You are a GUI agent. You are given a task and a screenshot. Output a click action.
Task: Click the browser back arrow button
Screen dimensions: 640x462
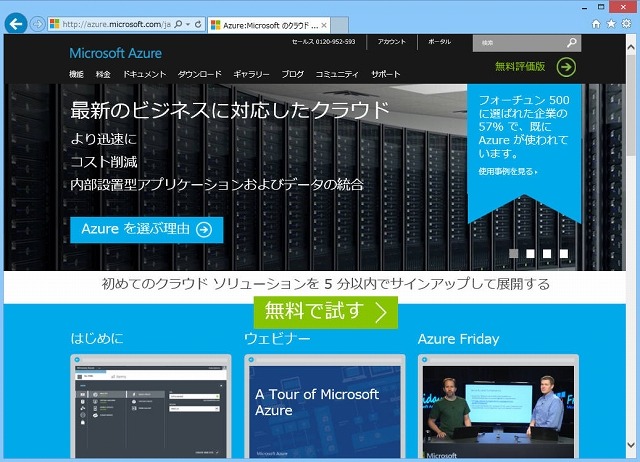pyautogui.click(x=15, y=24)
